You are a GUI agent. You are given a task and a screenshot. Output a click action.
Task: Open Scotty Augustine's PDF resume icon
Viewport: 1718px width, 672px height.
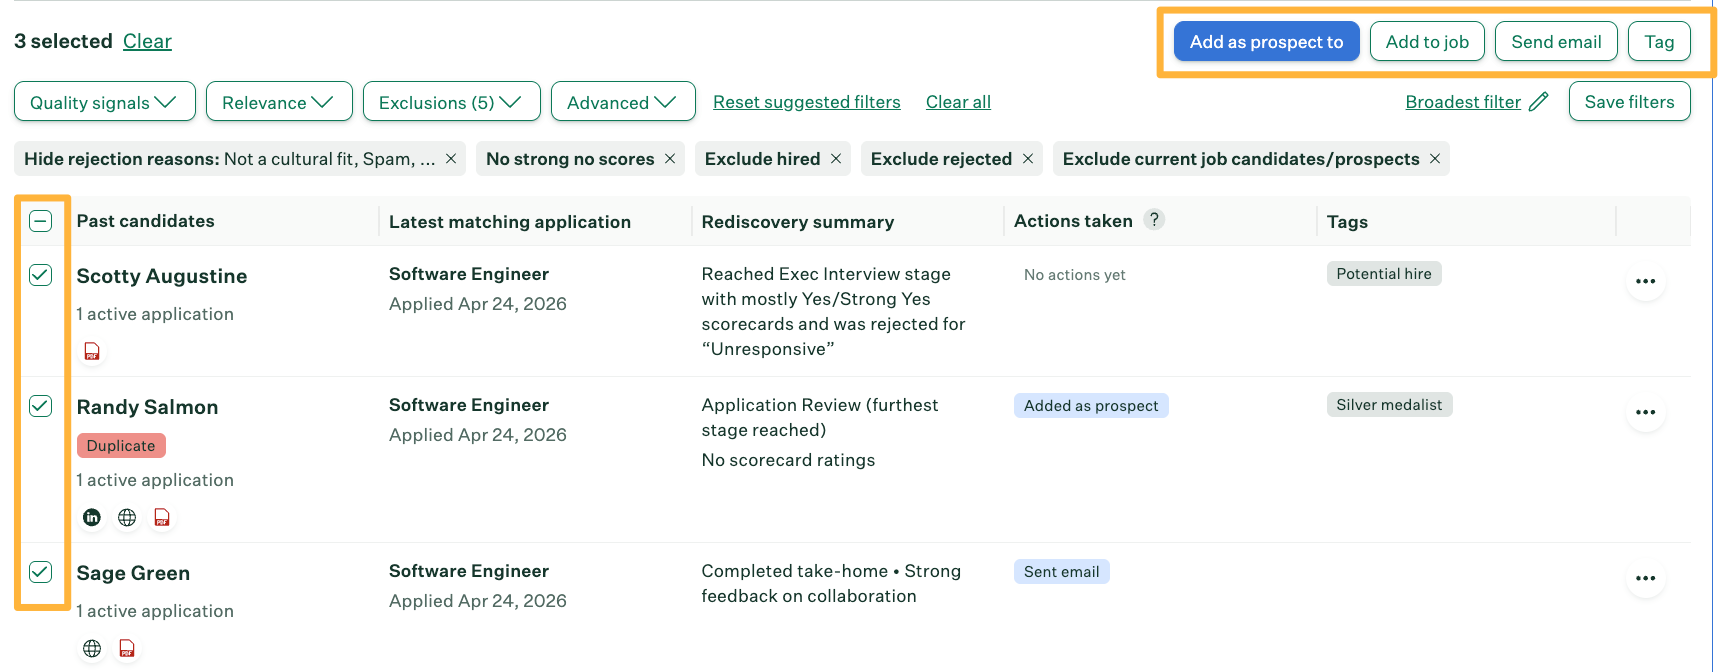click(92, 351)
